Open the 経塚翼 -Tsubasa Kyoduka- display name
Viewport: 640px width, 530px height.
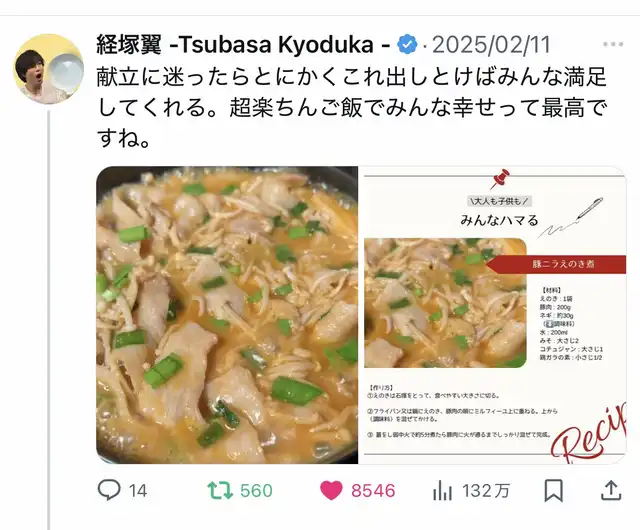coord(243,45)
